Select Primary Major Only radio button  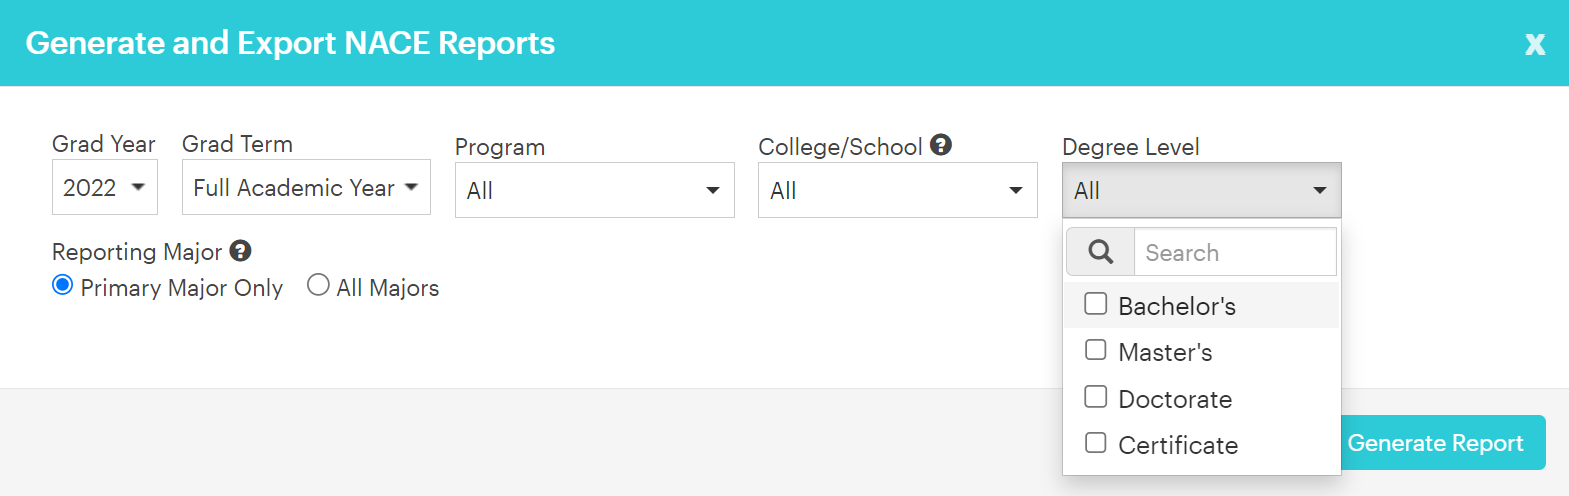pos(63,286)
